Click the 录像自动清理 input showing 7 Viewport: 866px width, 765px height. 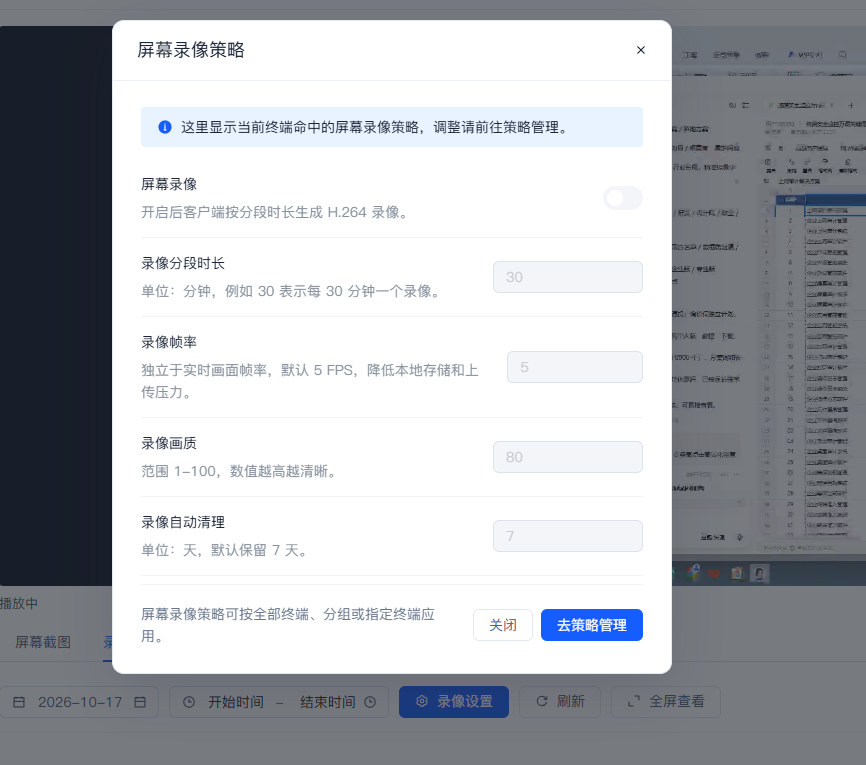click(x=568, y=536)
